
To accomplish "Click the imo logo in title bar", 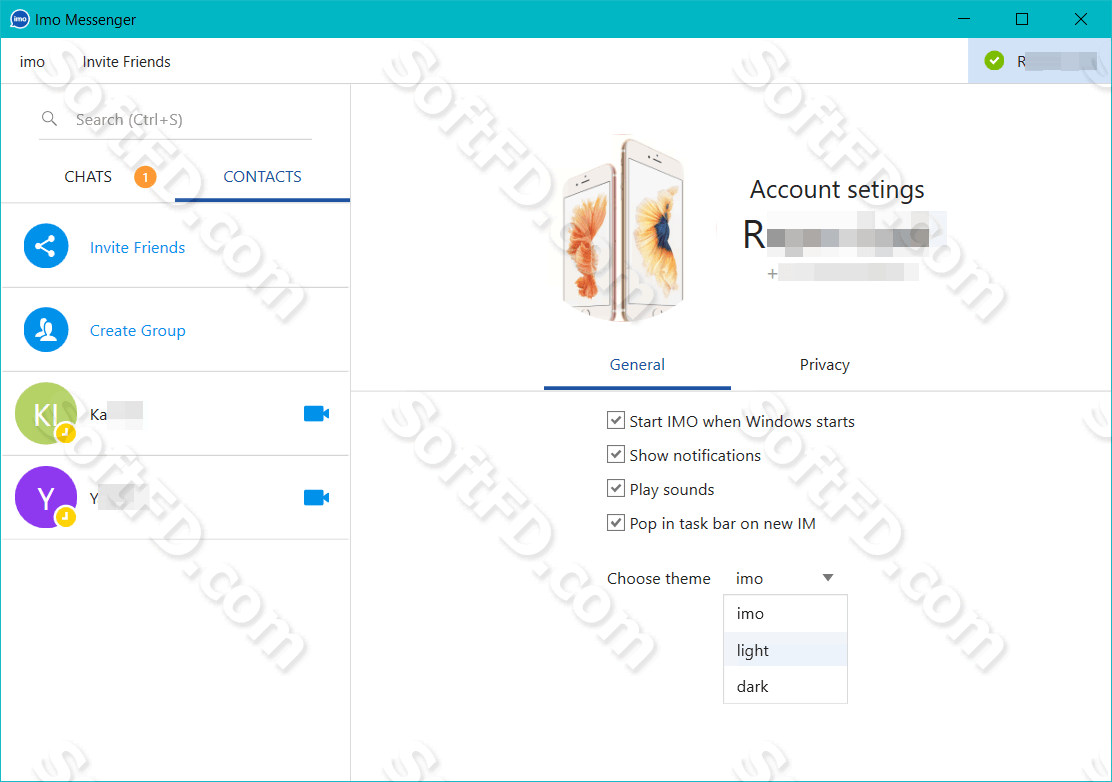I will (20, 19).
